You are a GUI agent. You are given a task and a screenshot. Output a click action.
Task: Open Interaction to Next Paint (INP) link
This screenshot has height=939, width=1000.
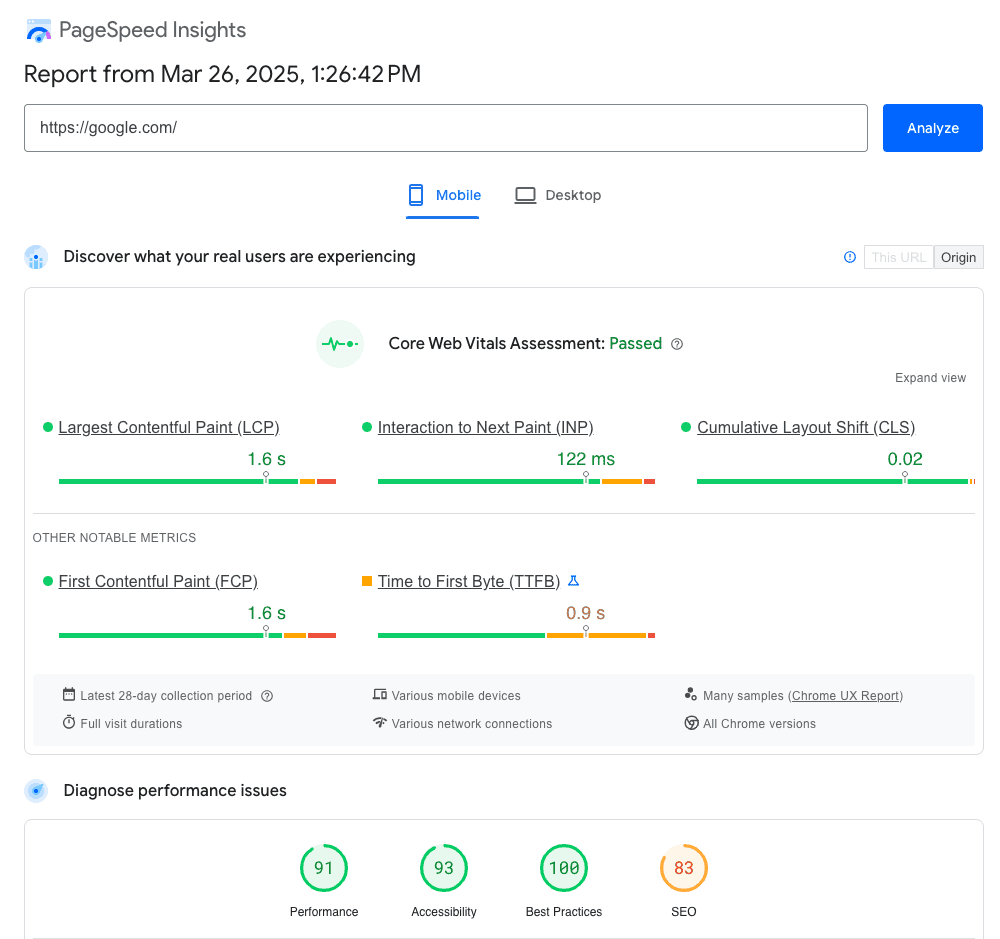coord(485,427)
